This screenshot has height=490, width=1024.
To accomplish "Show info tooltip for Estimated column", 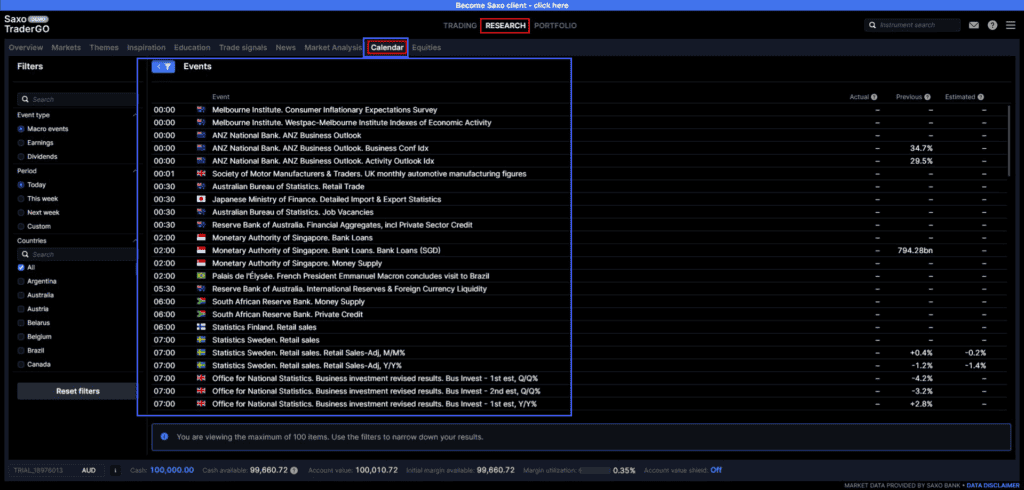I will pyautogui.click(x=981, y=97).
